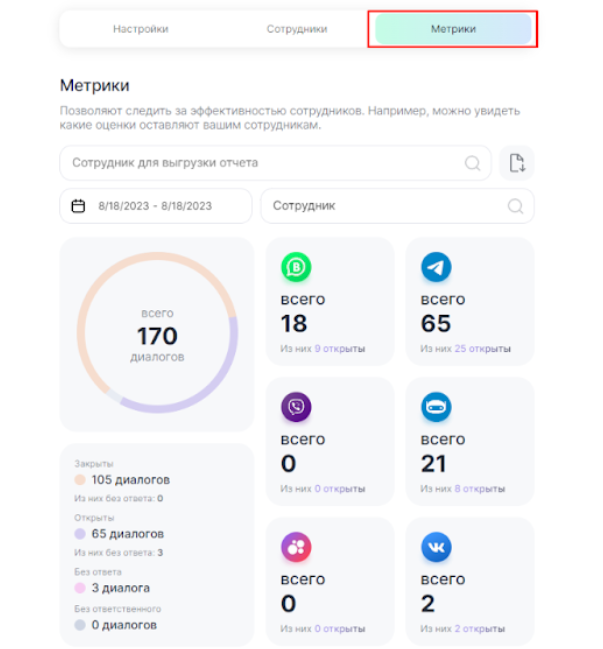Open the Настройки tab
Screen dimensions: 603x649
pyautogui.click(x=140, y=29)
